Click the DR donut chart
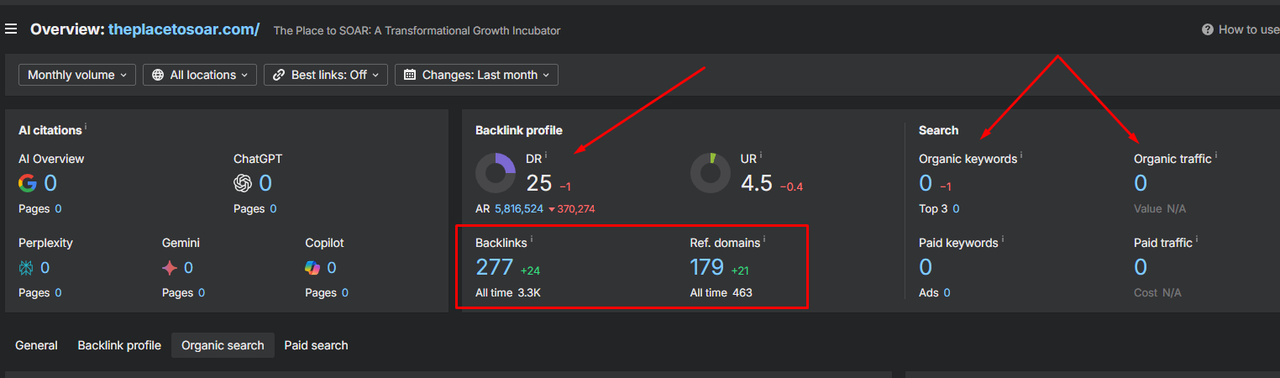The image size is (1280, 378). (x=495, y=173)
